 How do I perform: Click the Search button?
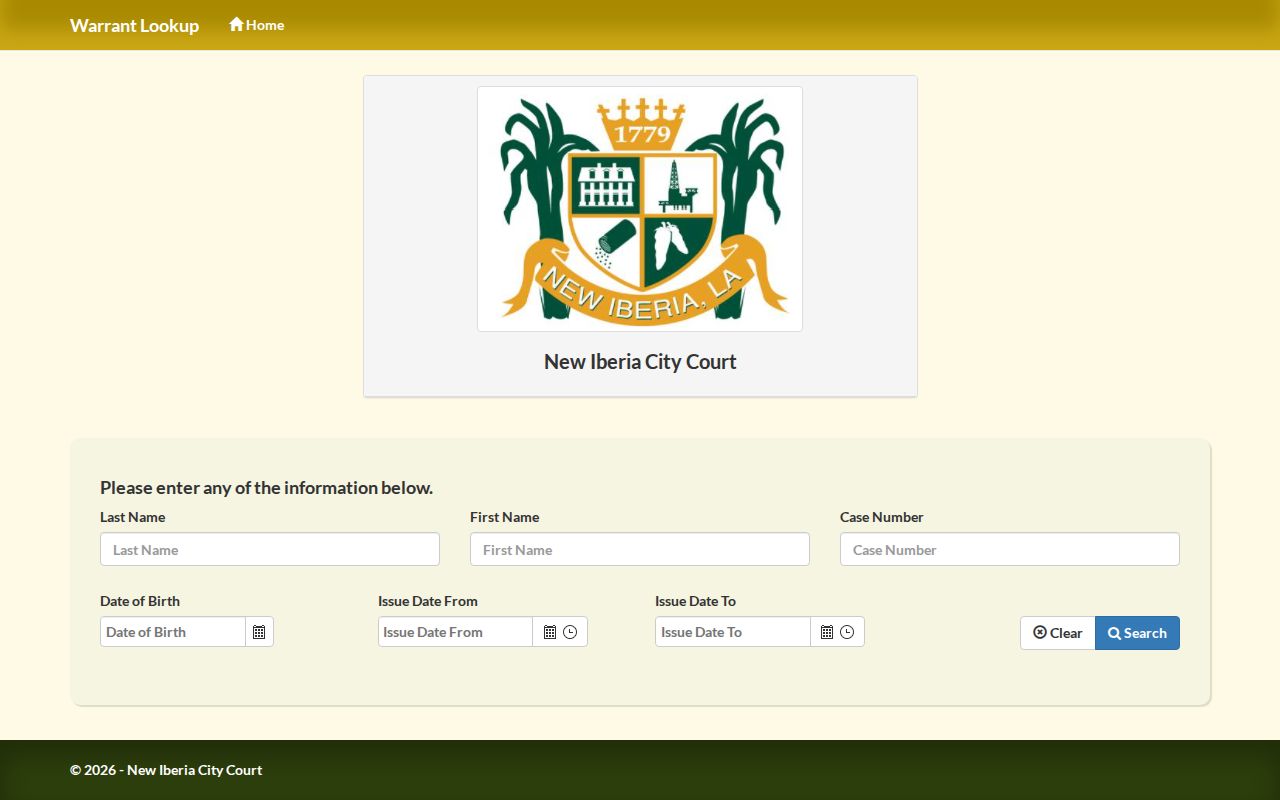1137,633
